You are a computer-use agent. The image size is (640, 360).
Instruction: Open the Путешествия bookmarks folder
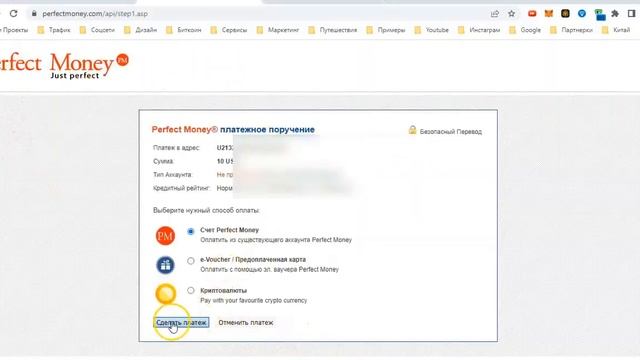[333, 30]
